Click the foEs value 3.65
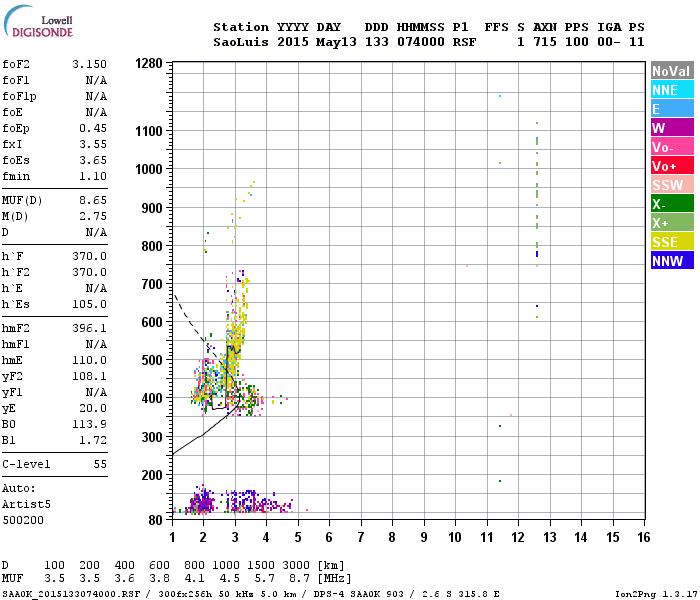This screenshot has width=700, height=600. [93, 160]
